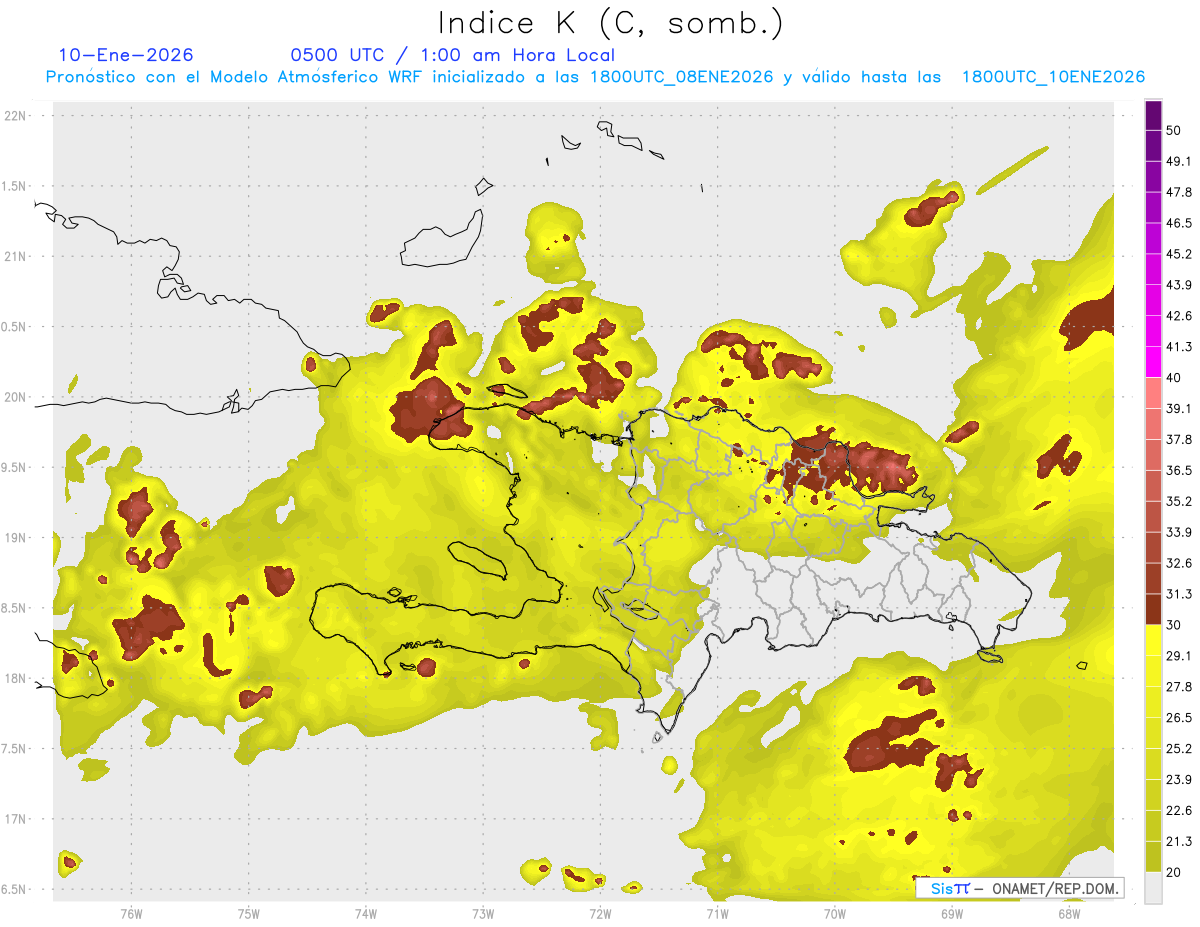Click the "18N" latitude label
Viewport: 1200px width, 927px height.
15,679
